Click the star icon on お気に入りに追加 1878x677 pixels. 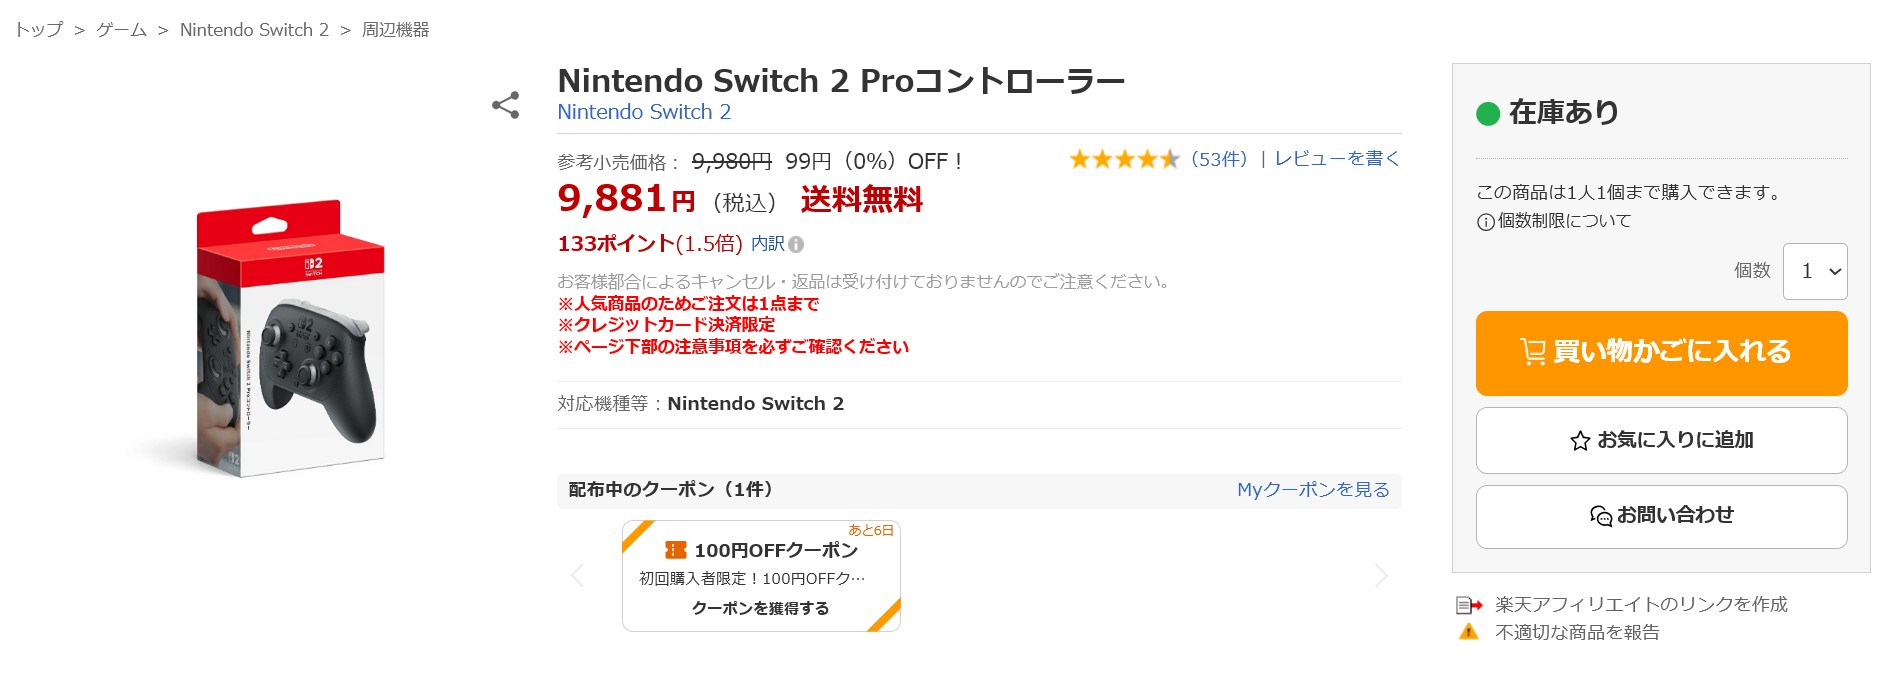pyautogui.click(x=1580, y=441)
